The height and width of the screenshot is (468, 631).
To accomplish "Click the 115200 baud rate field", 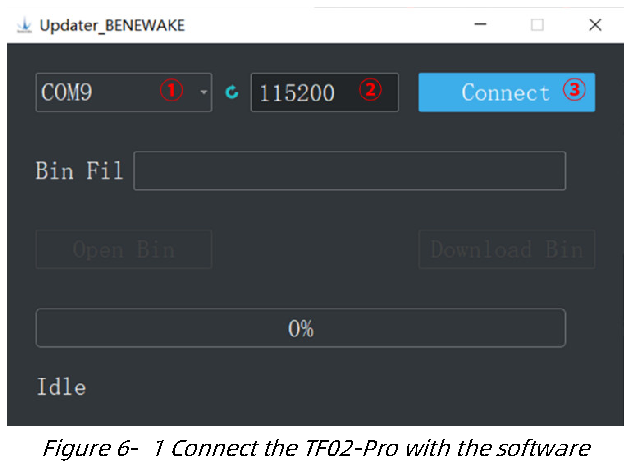I will coord(324,92).
